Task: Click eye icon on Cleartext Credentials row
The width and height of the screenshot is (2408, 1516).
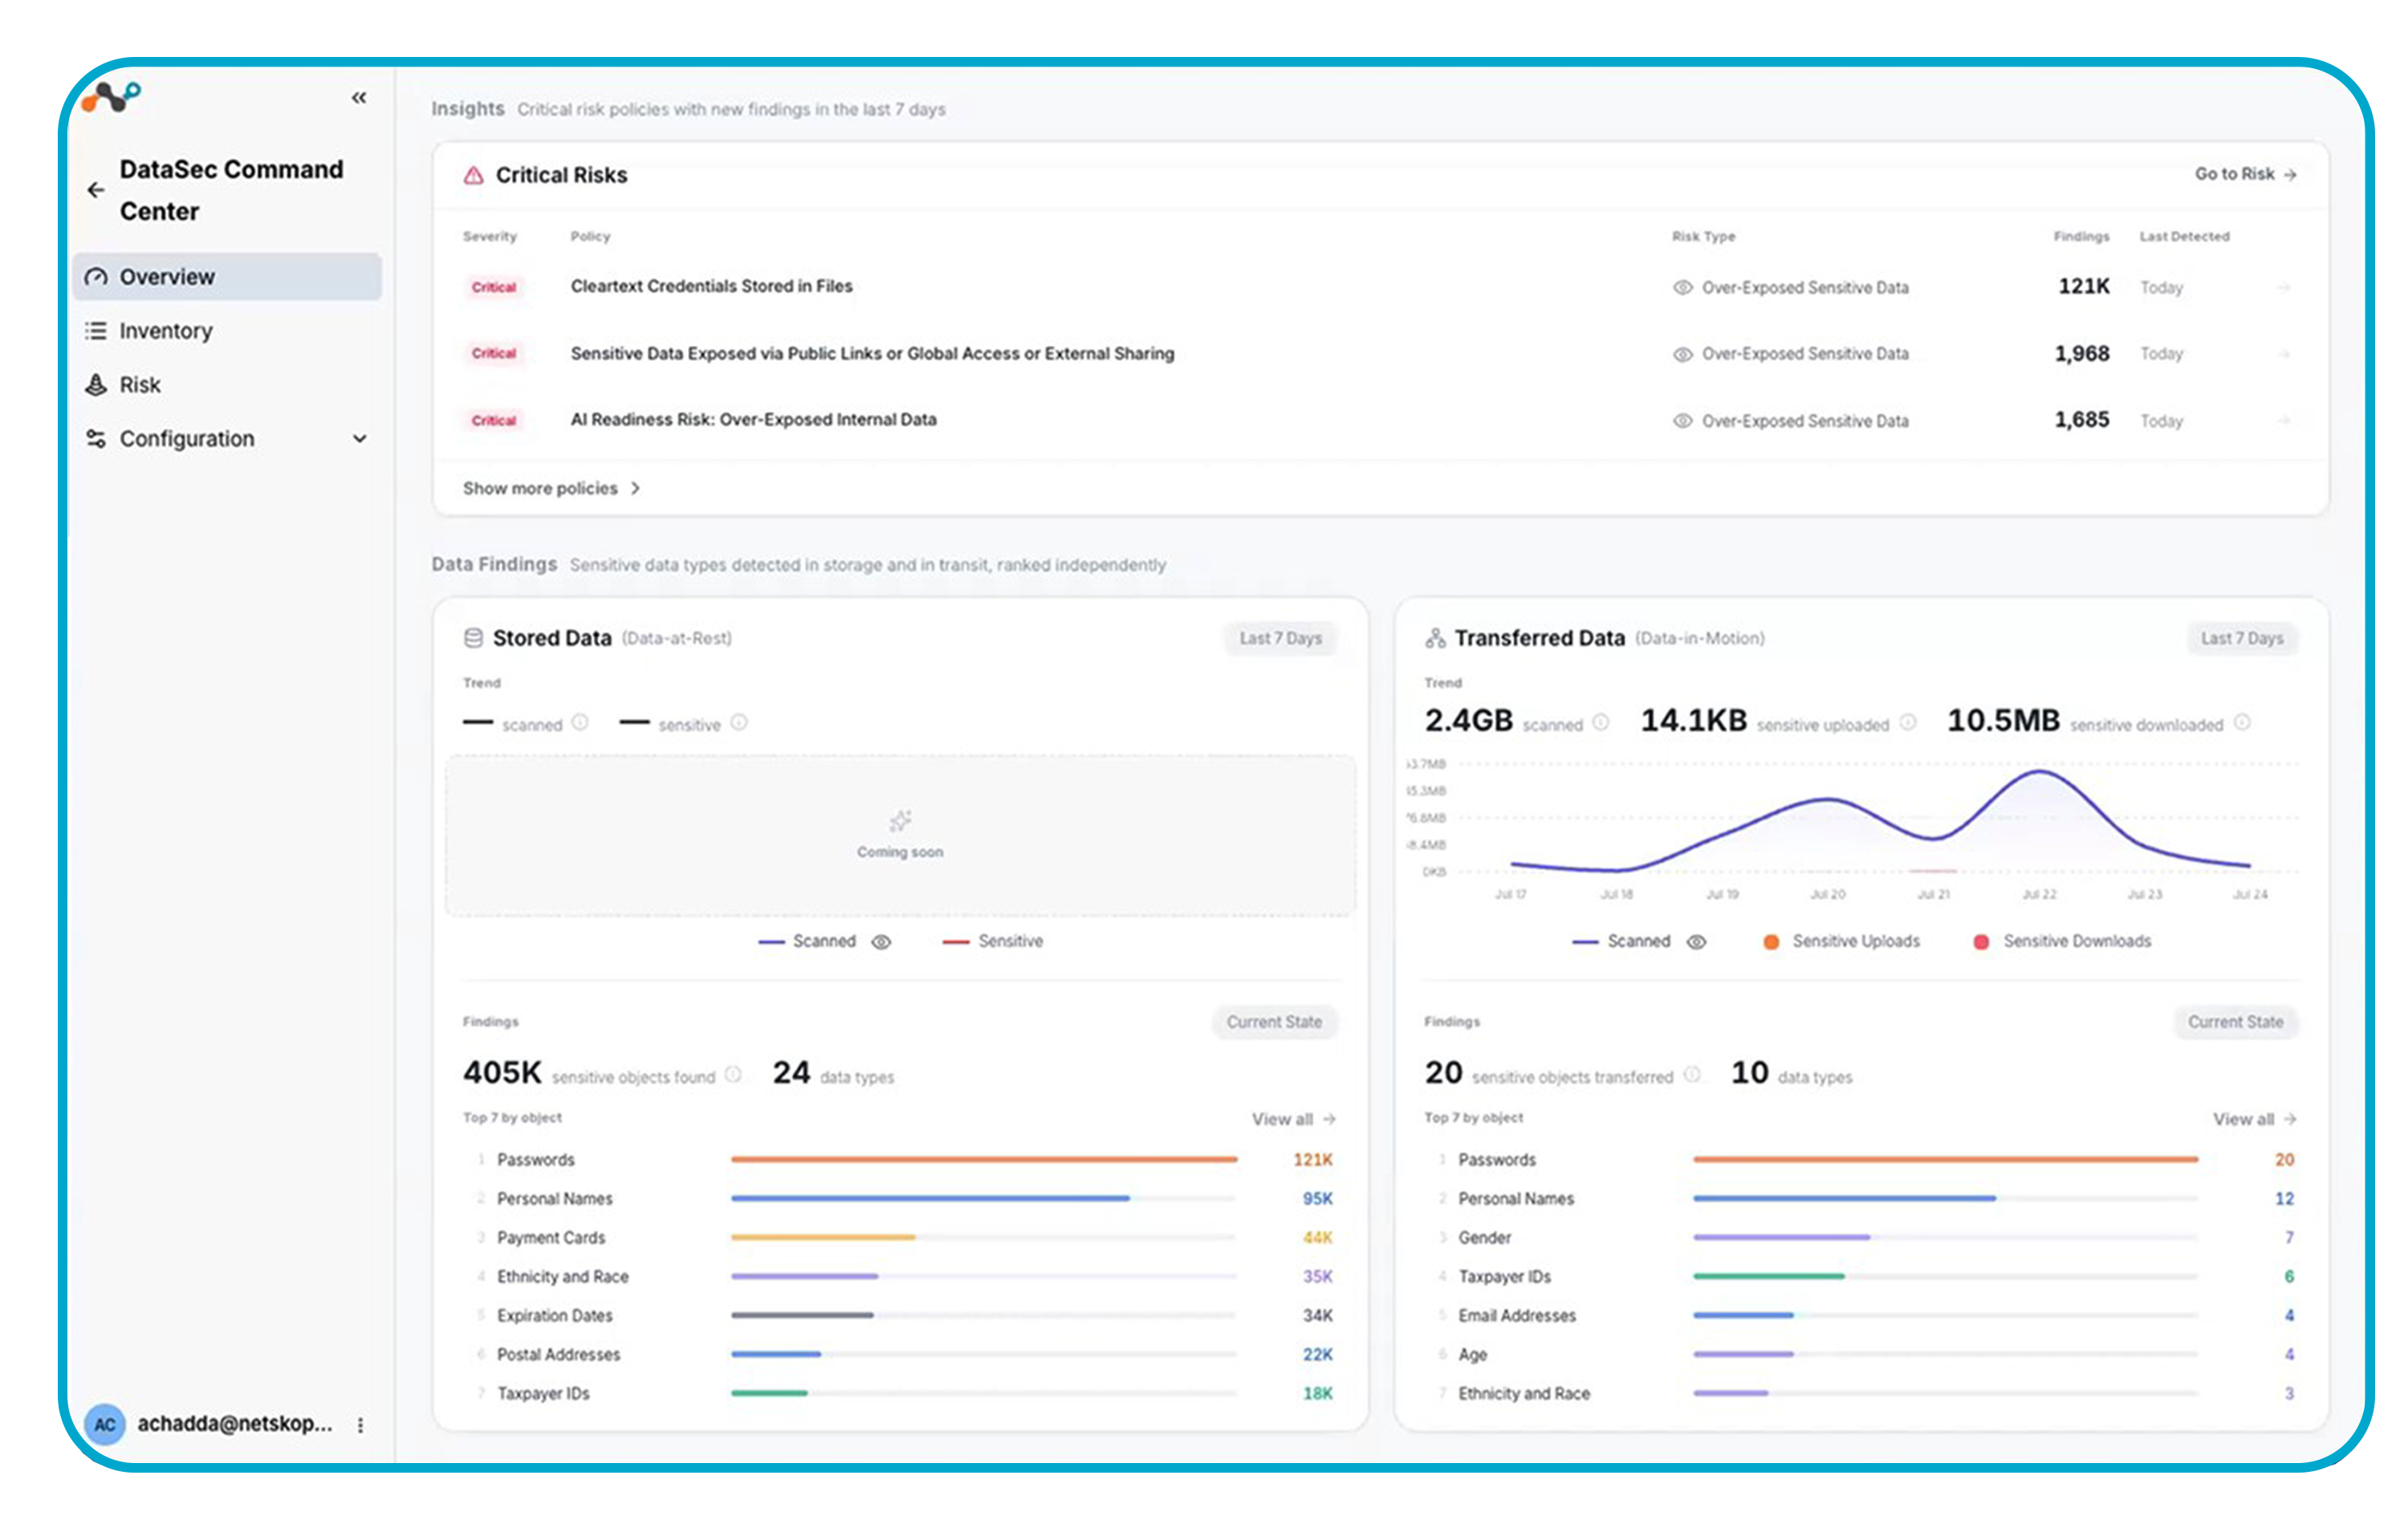Action: [x=1683, y=288]
